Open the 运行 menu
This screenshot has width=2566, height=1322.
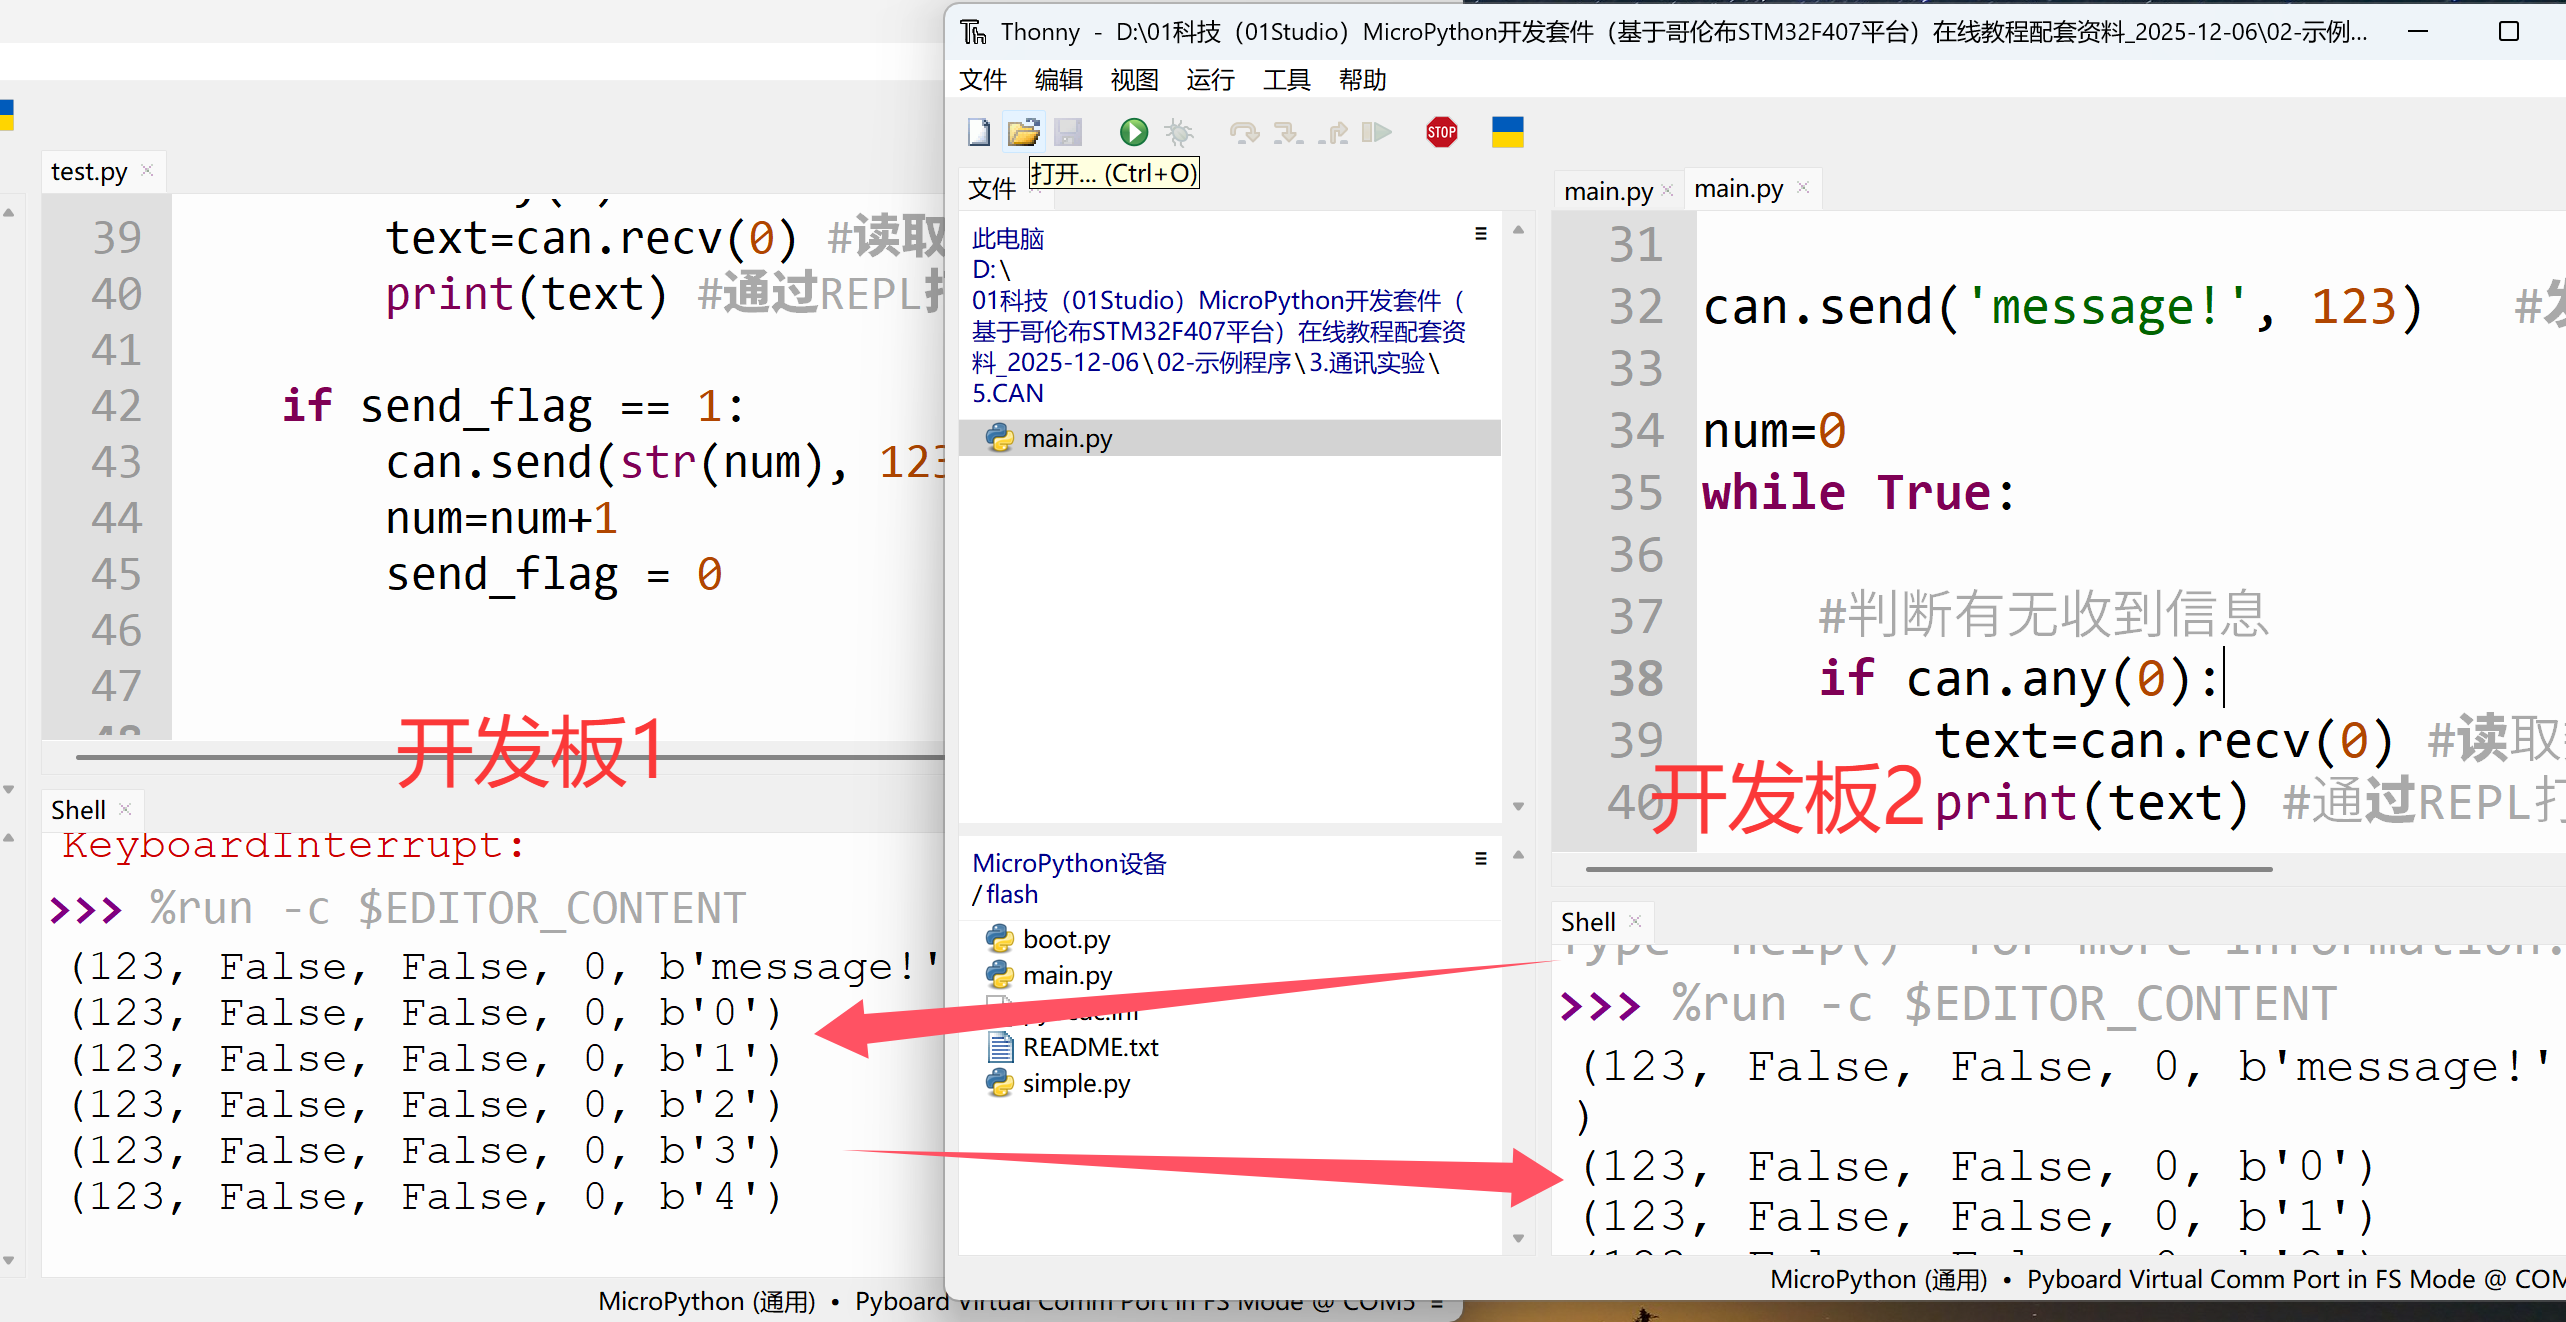(1210, 80)
